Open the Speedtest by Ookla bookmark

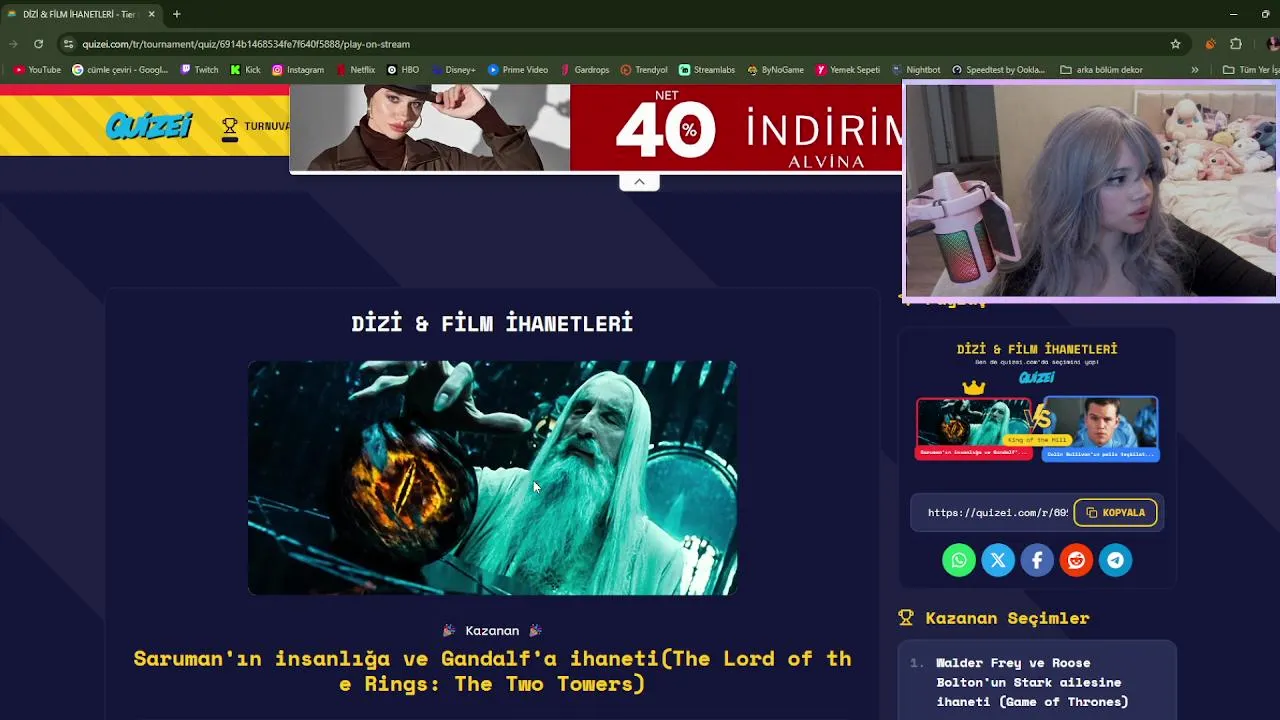(x=998, y=70)
